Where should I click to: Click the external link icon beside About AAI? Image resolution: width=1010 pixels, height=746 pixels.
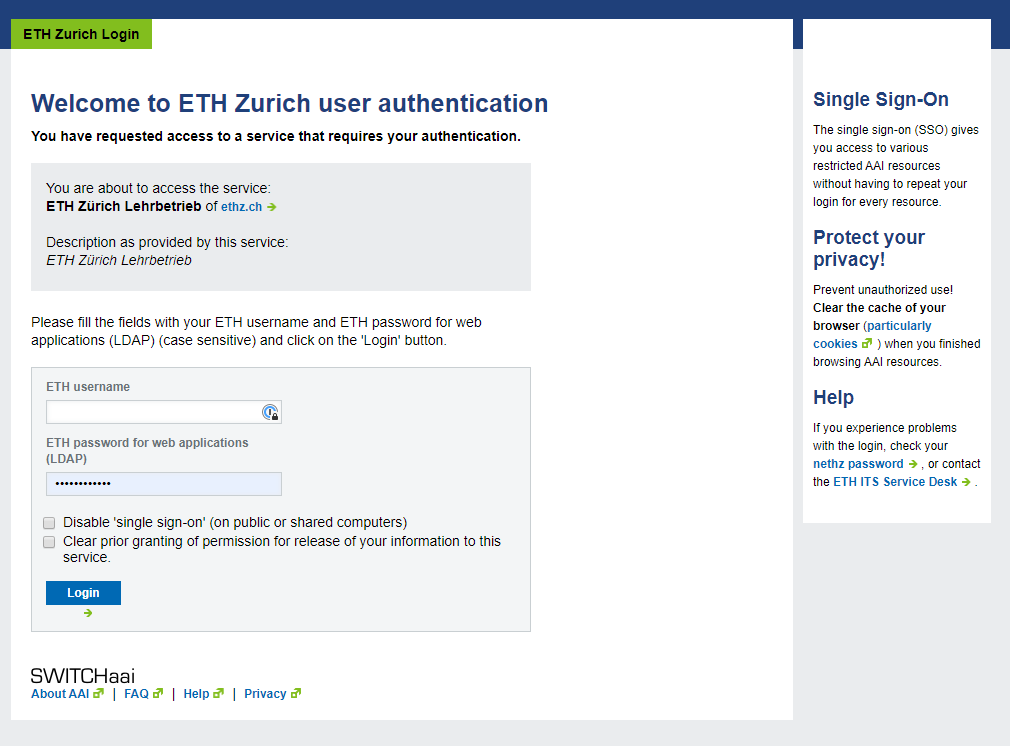pyautogui.click(x=99, y=693)
